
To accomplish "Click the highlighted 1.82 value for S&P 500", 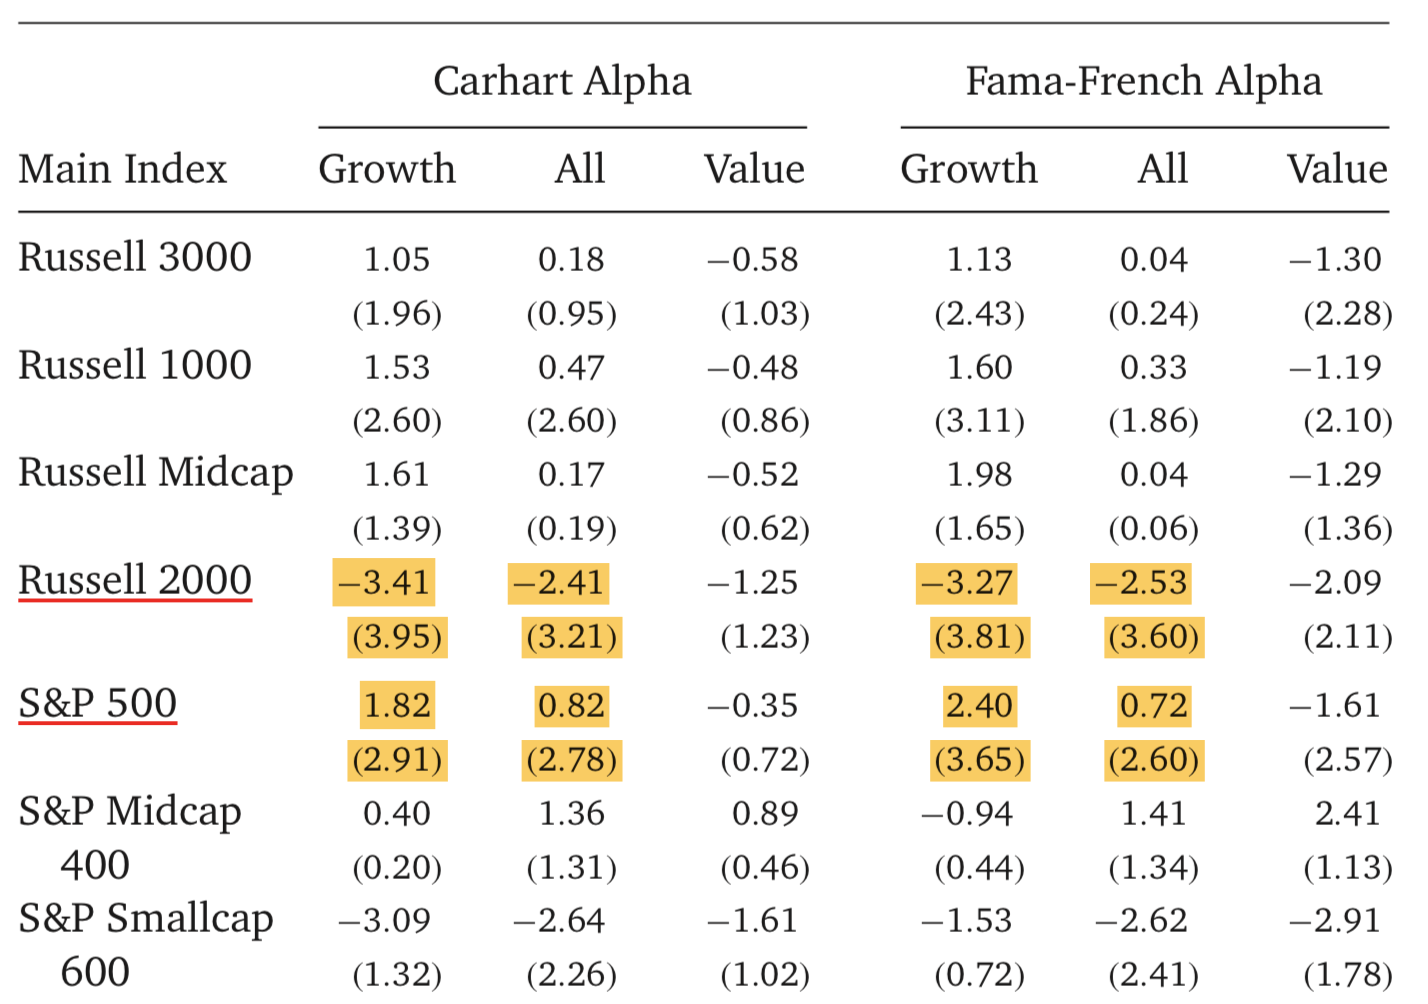I will click(397, 706).
